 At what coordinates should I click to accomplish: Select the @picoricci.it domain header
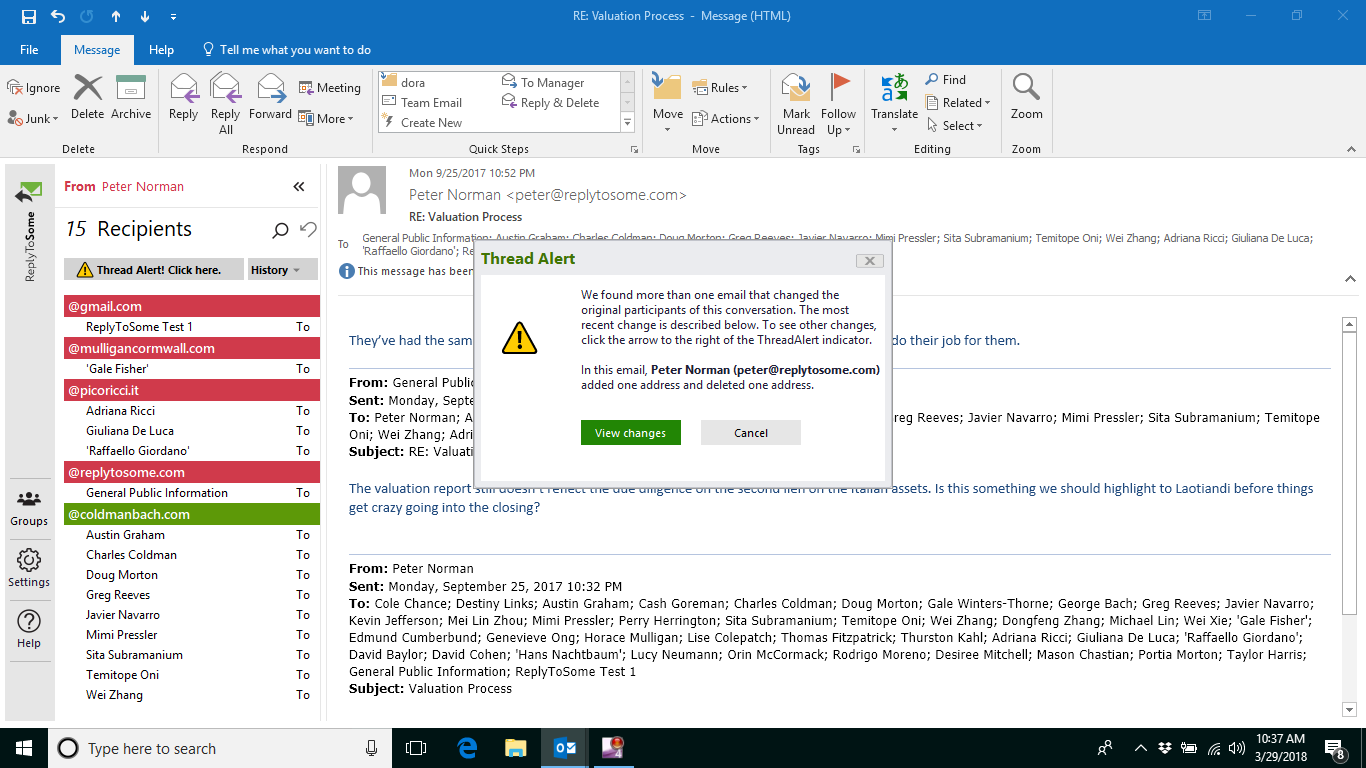pos(192,390)
